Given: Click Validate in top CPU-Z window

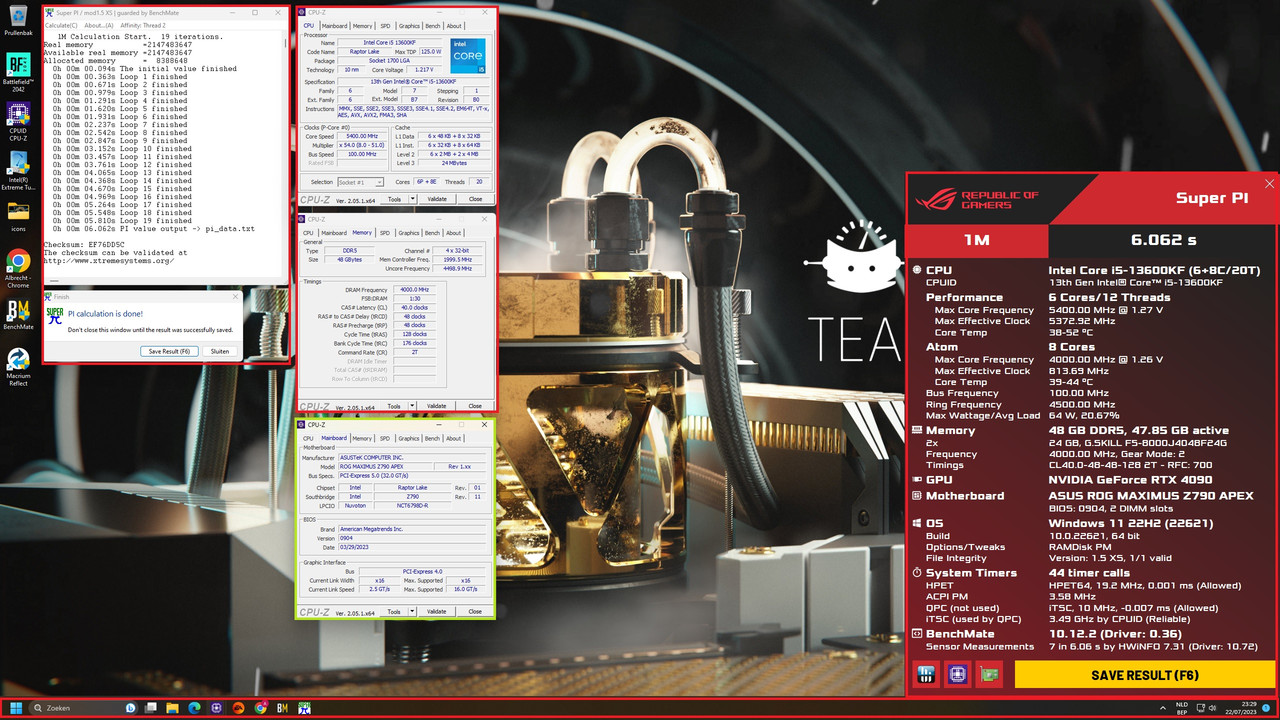Looking at the screenshot, I should click(437, 199).
